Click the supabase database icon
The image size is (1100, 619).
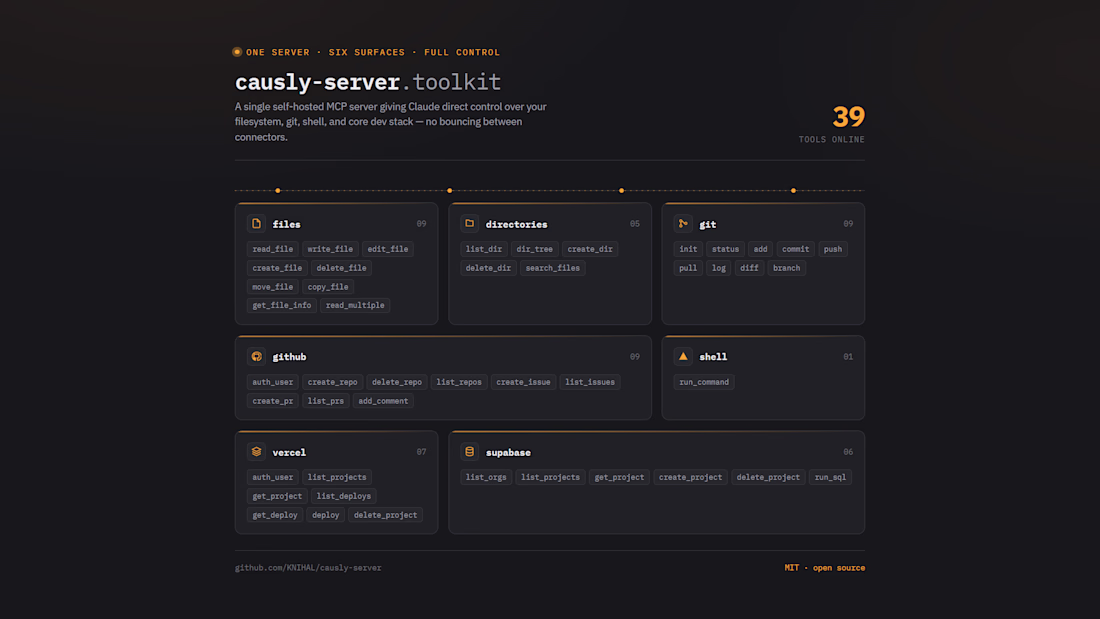coord(469,452)
